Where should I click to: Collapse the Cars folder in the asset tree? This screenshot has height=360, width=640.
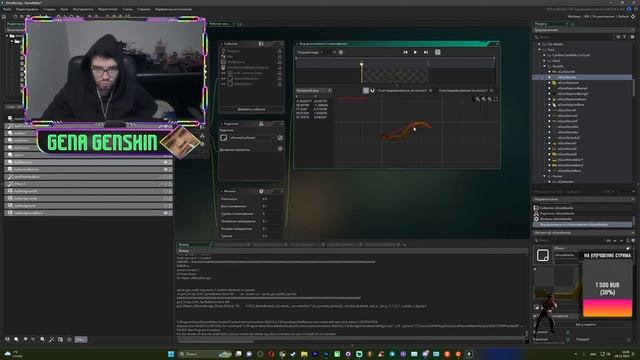[539, 49]
